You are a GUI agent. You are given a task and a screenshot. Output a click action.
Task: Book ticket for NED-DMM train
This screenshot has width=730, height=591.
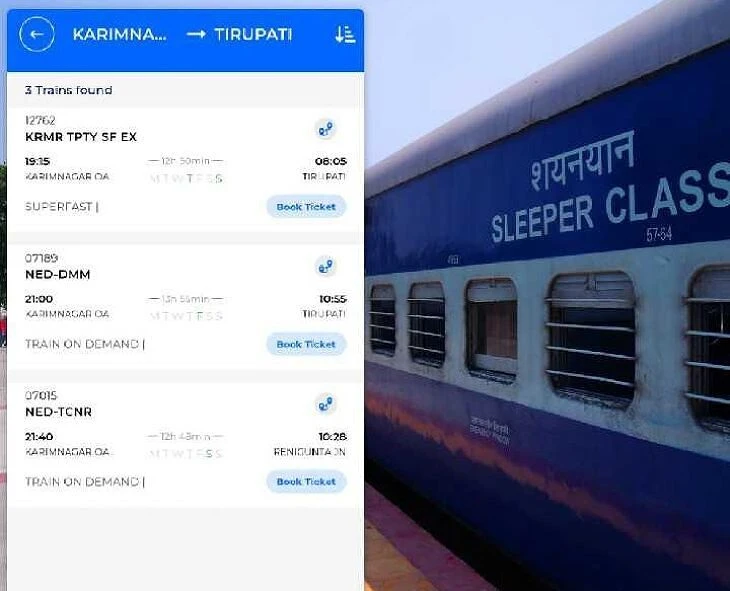click(x=306, y=344)
